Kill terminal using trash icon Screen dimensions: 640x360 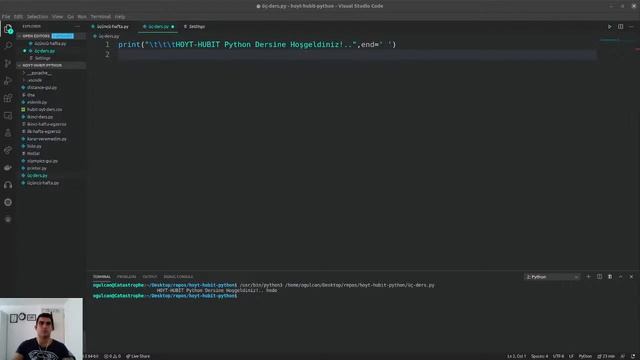(x=610, y=277)
